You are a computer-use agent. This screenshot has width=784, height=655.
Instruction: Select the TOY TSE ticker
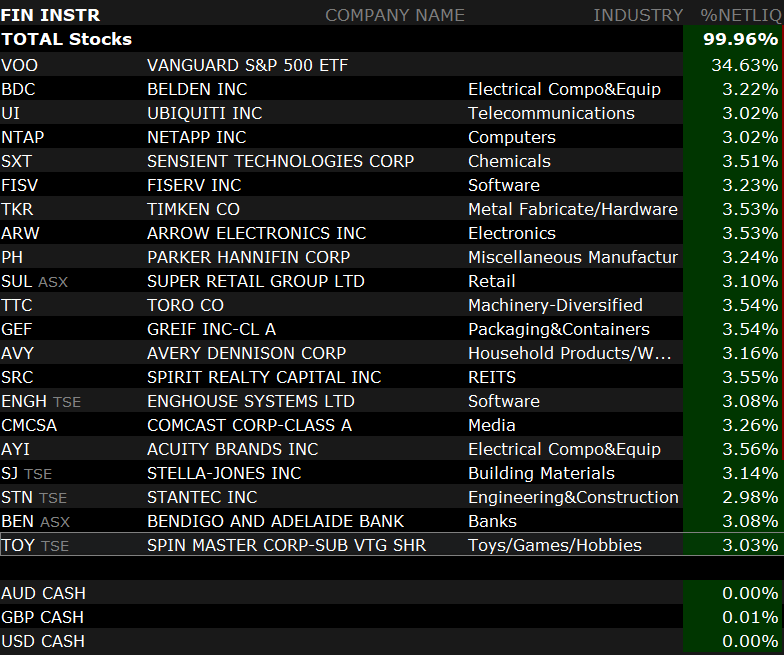(x=35, y=545)
